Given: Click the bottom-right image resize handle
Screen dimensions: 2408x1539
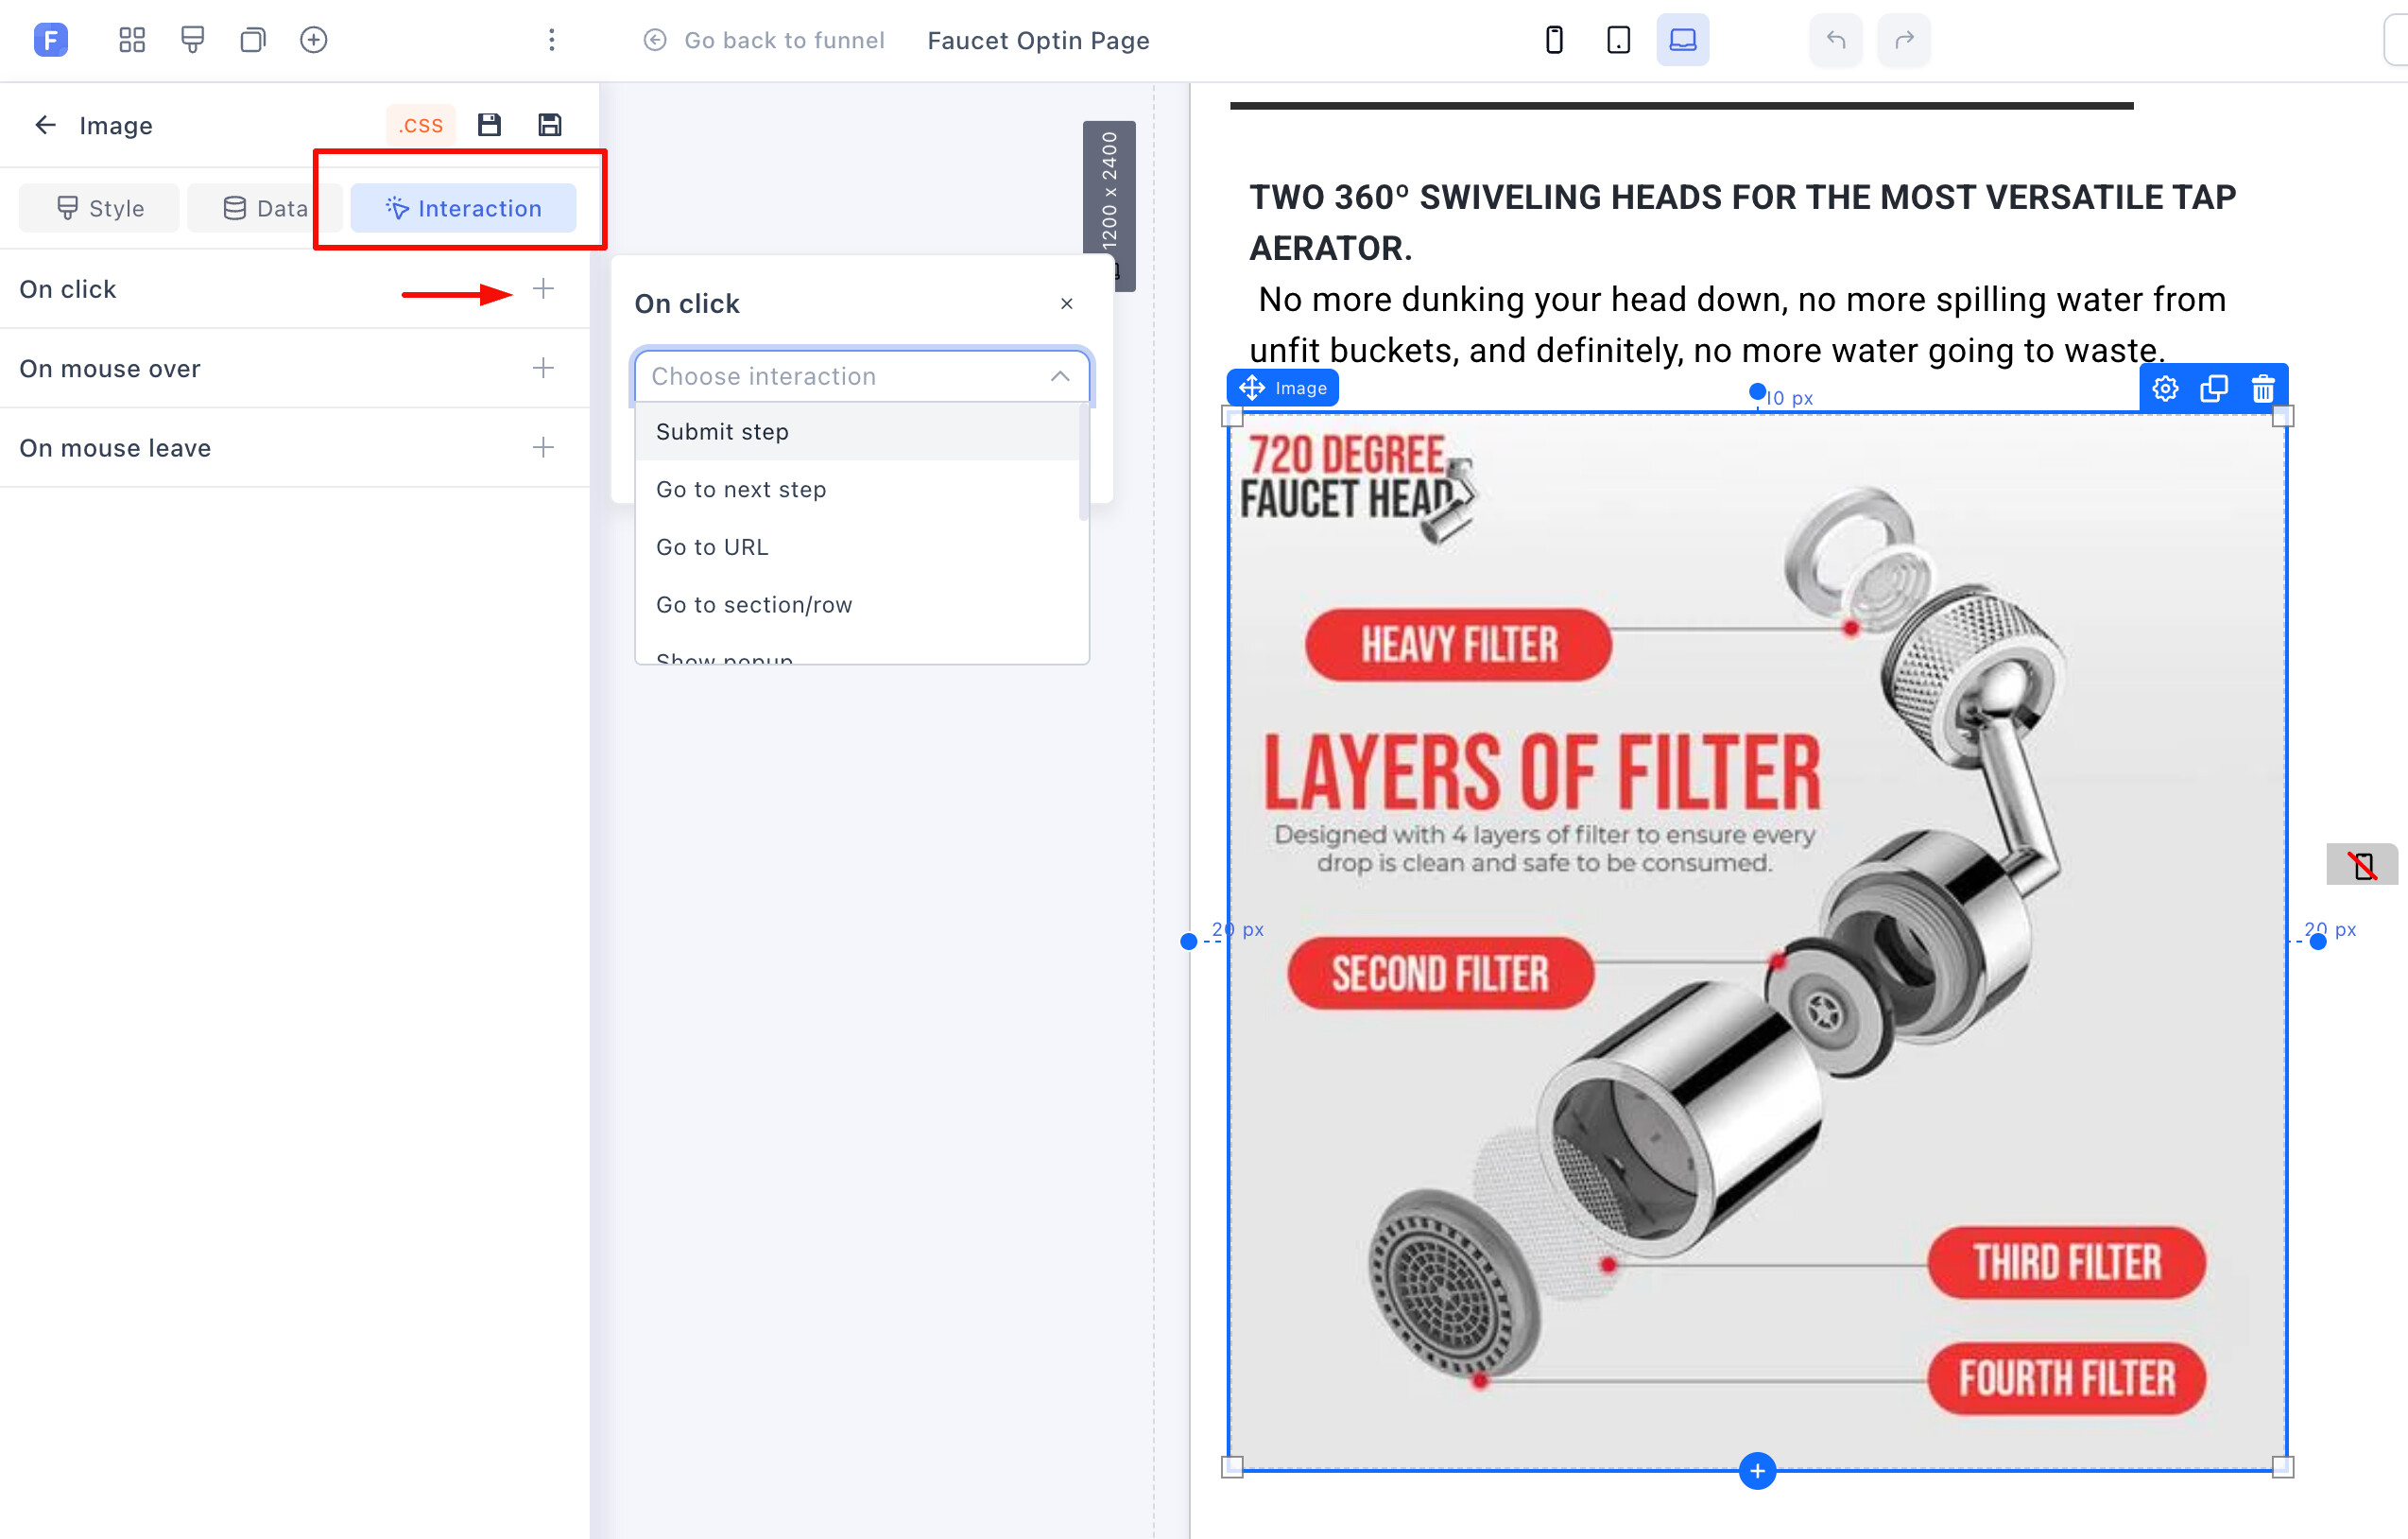Looking at the screenshot, I should [x=2283, y=1468].
